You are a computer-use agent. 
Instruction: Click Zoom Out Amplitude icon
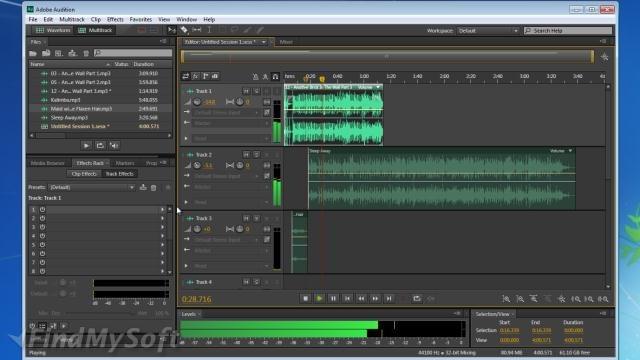(x=520, y=299)
